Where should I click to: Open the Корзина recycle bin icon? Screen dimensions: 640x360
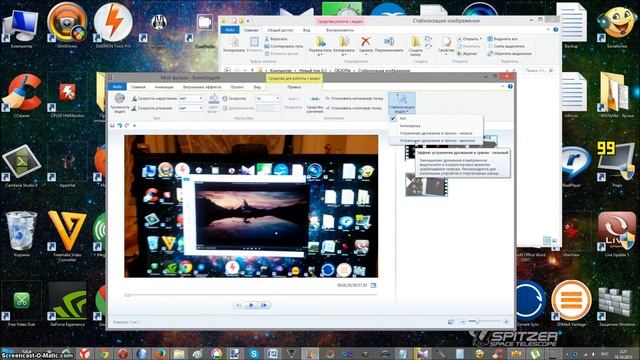(x=21, y=234)
